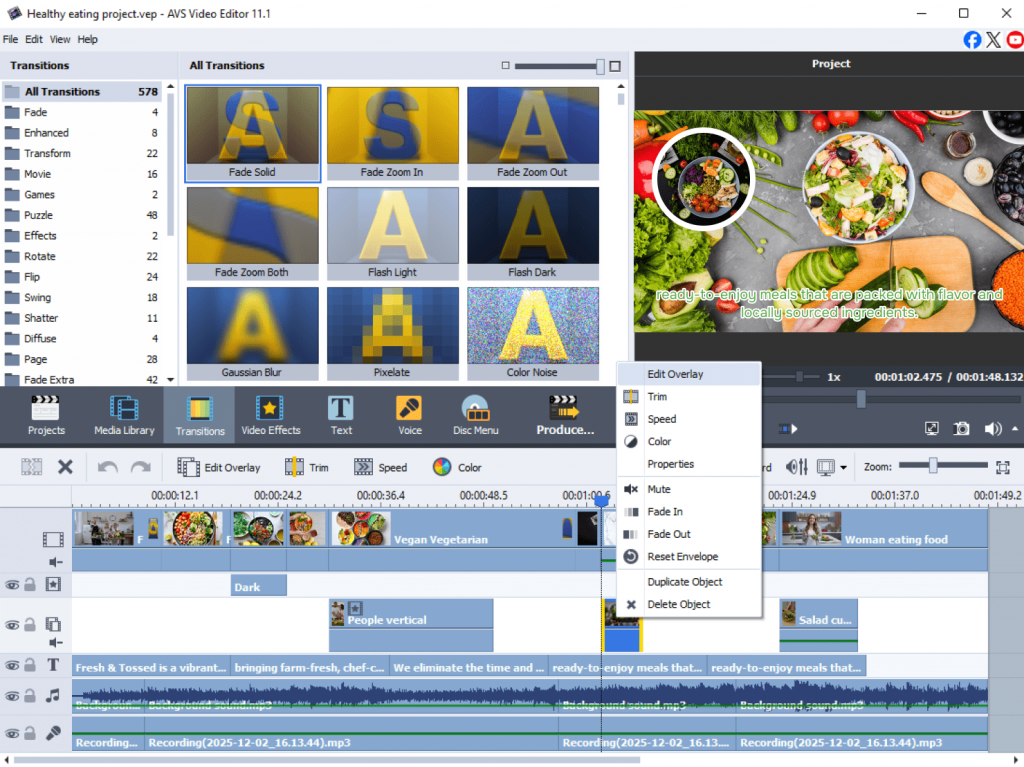Viewport: 1024px width, 767px height.
Task: Lock the voice recording track
Action: click(x=30, y=734)
